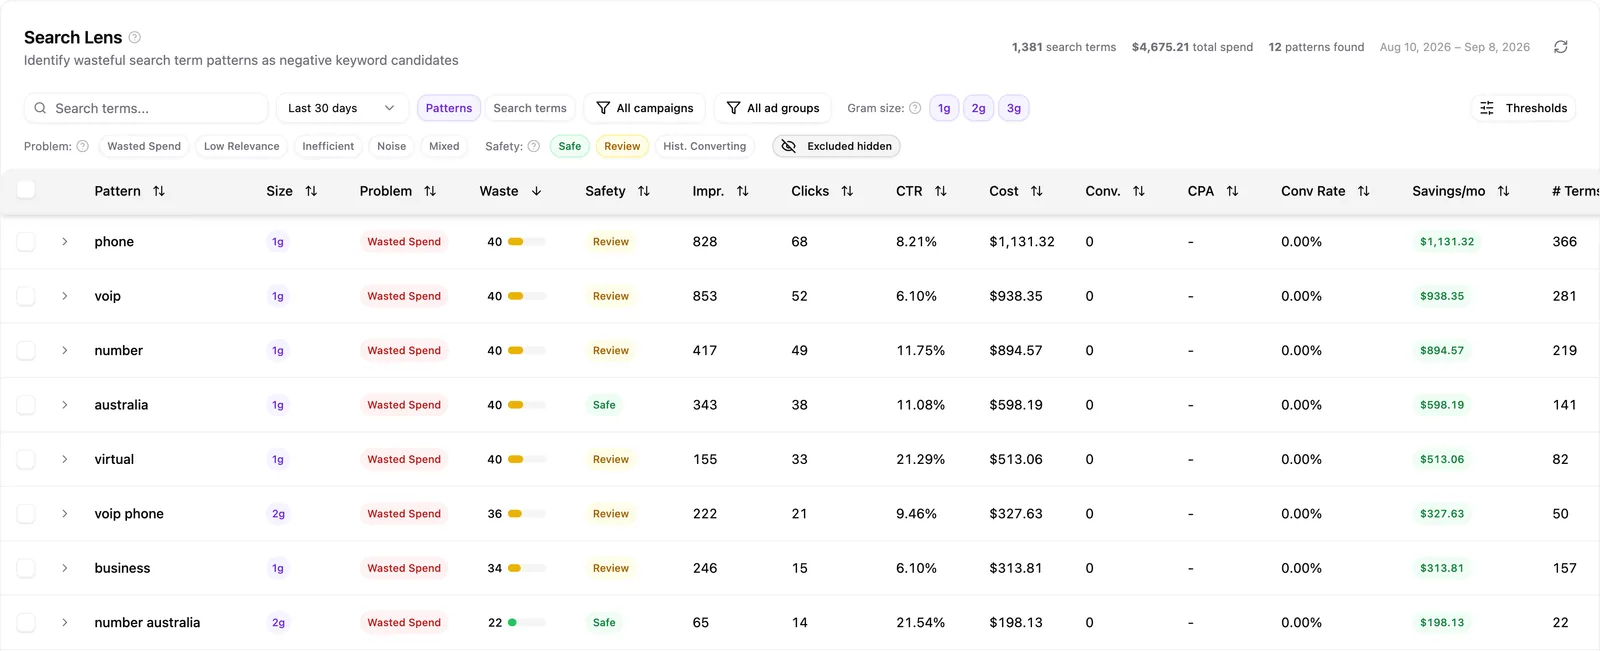Open the Last 30 days date dropdown
Image resolution: width=1600 pixels, height=651 pixels.
pos(342,108)
